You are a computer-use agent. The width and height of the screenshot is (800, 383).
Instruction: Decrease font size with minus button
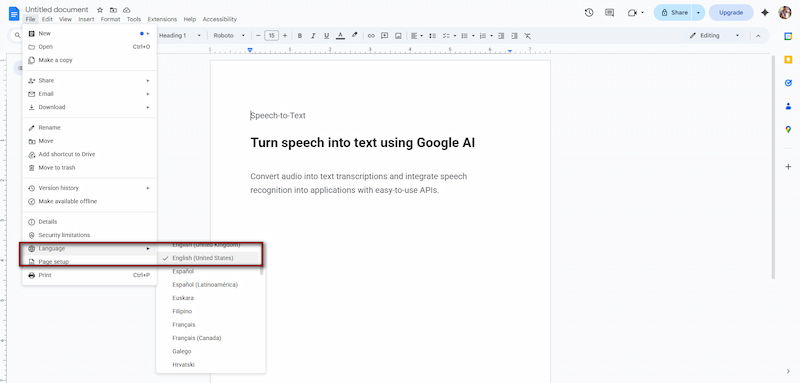(x=258, y=36)
